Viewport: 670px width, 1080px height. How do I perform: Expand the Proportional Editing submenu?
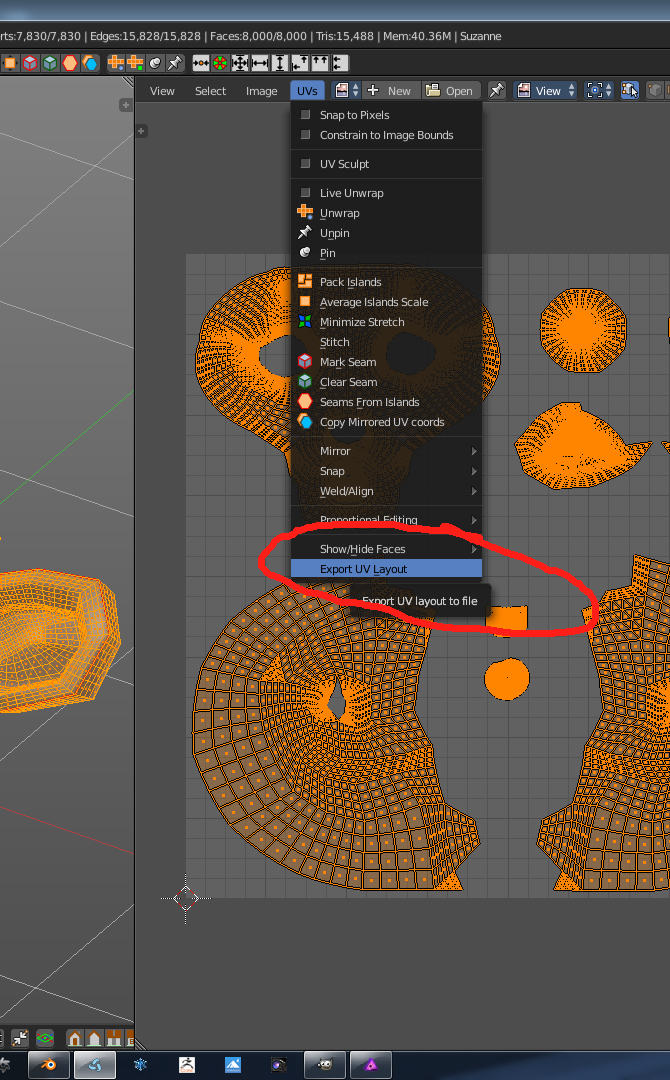[x=386, y=520]
